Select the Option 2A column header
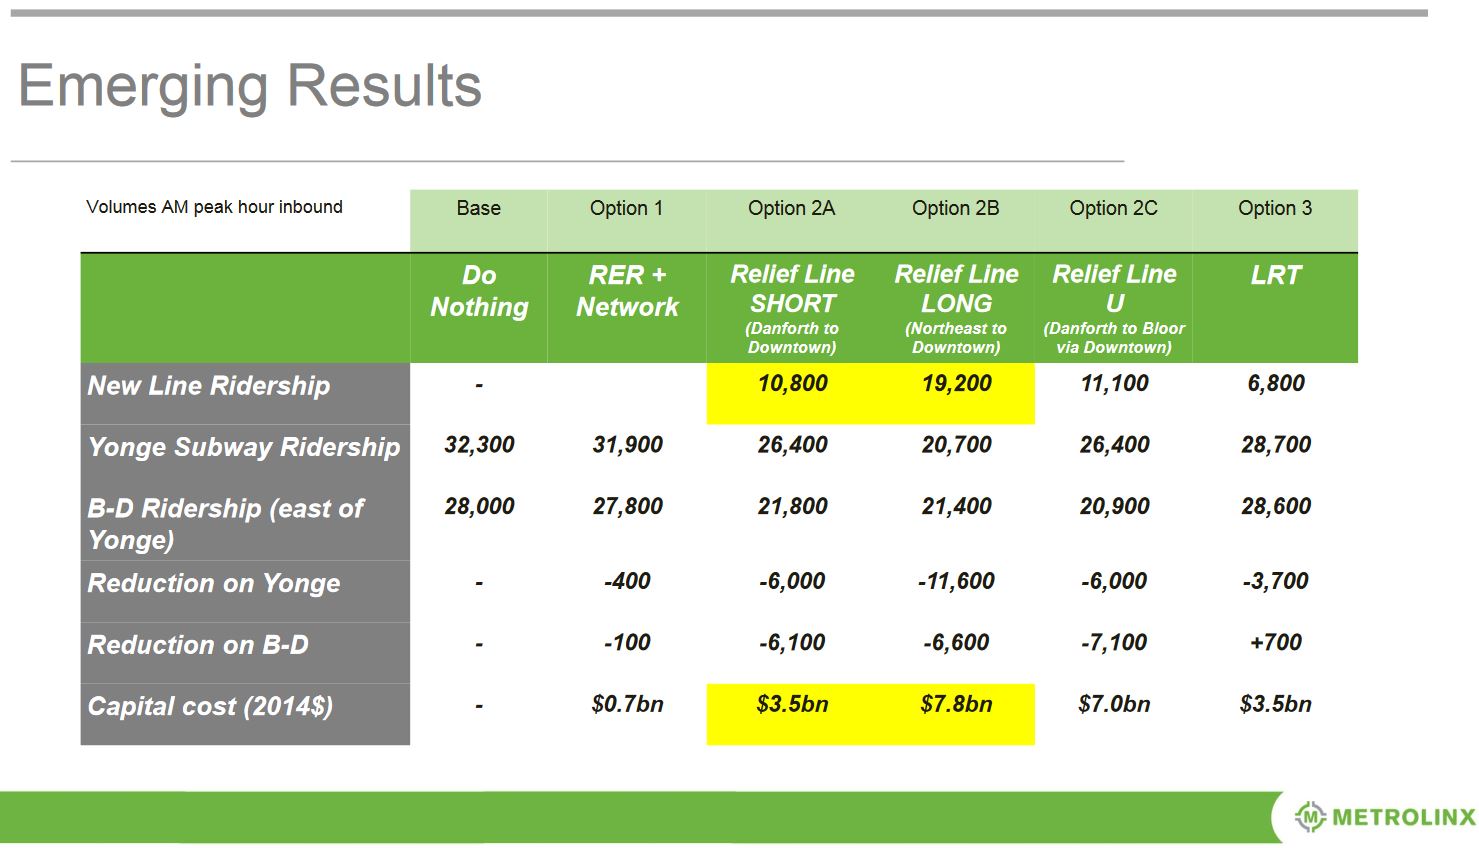This screenshot has height=848, width=1479. pos(791,209)
